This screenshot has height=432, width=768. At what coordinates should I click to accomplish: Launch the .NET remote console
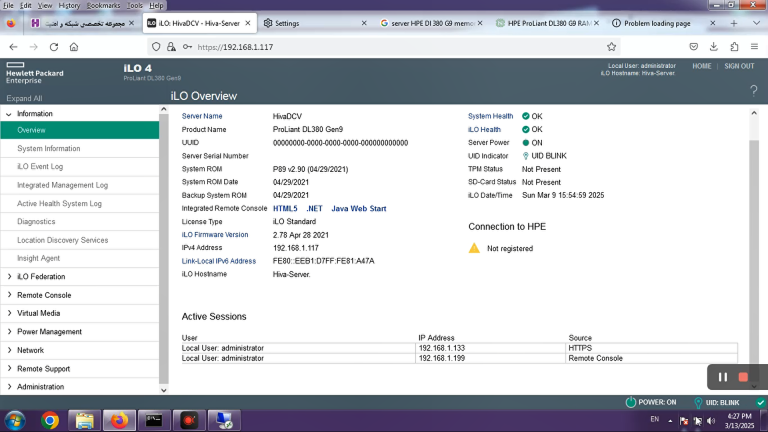pyautogui.click(x=314, y=209)
